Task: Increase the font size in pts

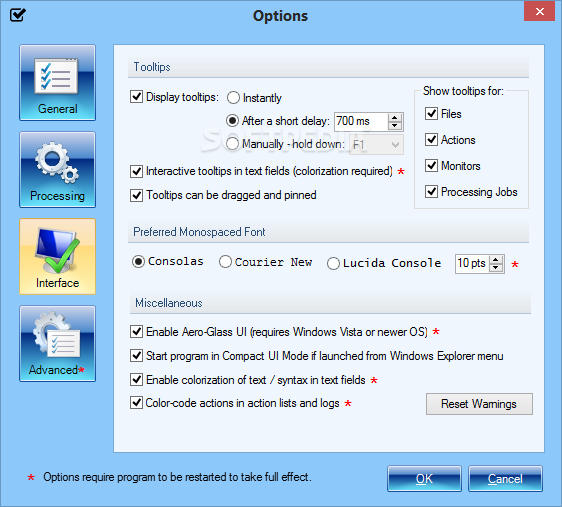Action: 496,260
